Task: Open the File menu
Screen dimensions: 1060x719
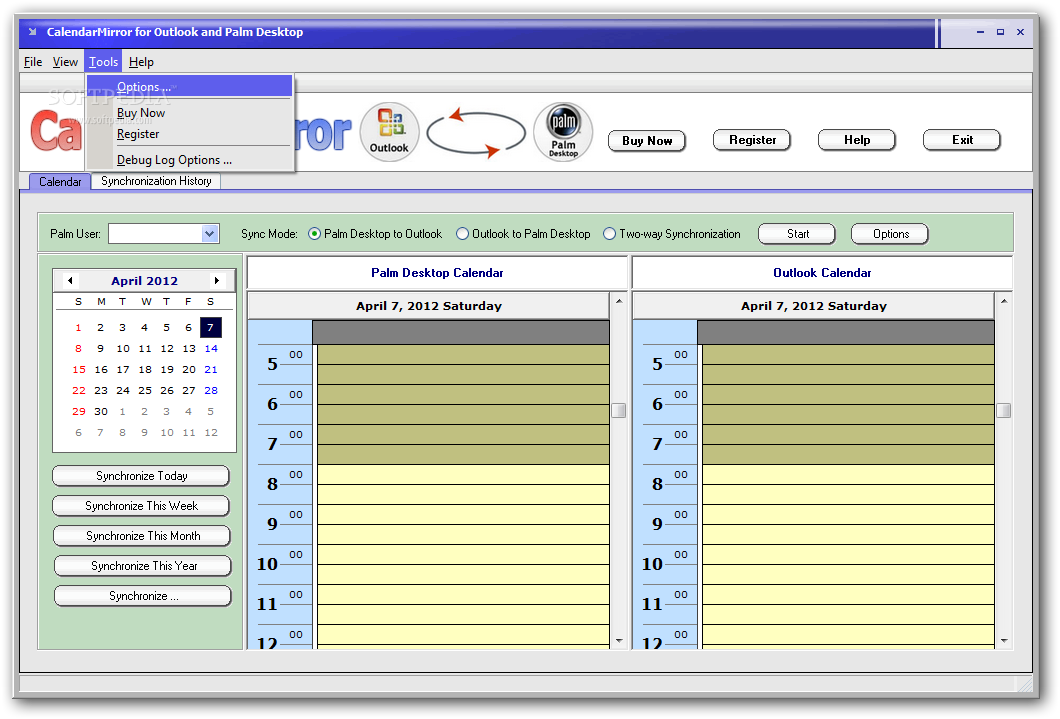Action: click(x=33, y=62)
